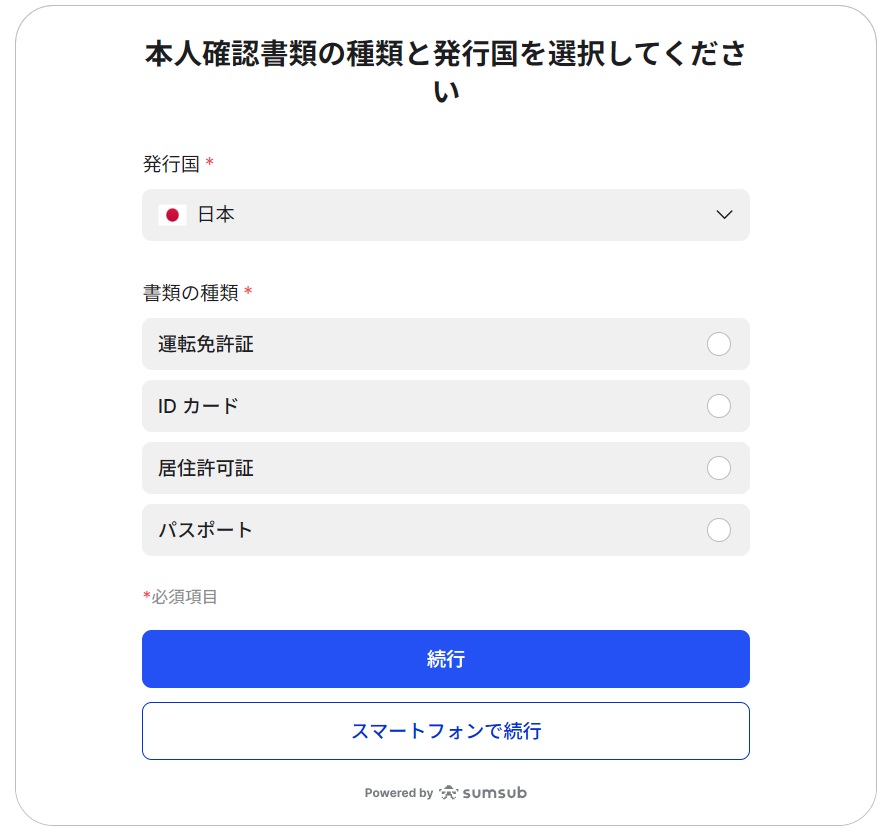Select the 運転免許証 radio button
The width and height of the screenshot is (892, 838).
(x=718, y=344)
